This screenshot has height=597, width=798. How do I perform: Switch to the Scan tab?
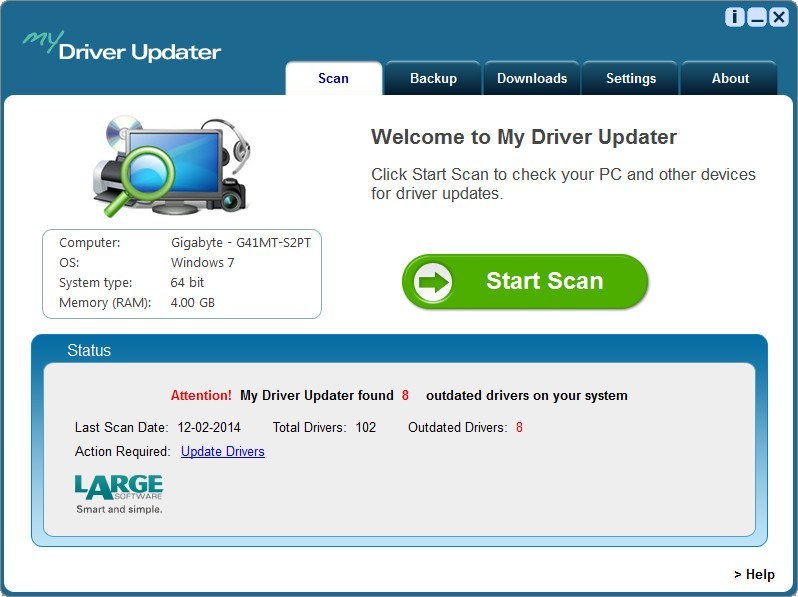pos(333,78)
